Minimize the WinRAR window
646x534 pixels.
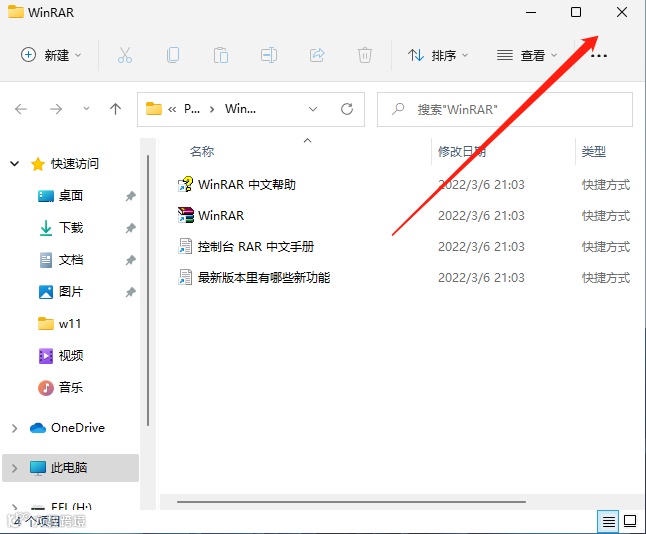pos(531,12)
